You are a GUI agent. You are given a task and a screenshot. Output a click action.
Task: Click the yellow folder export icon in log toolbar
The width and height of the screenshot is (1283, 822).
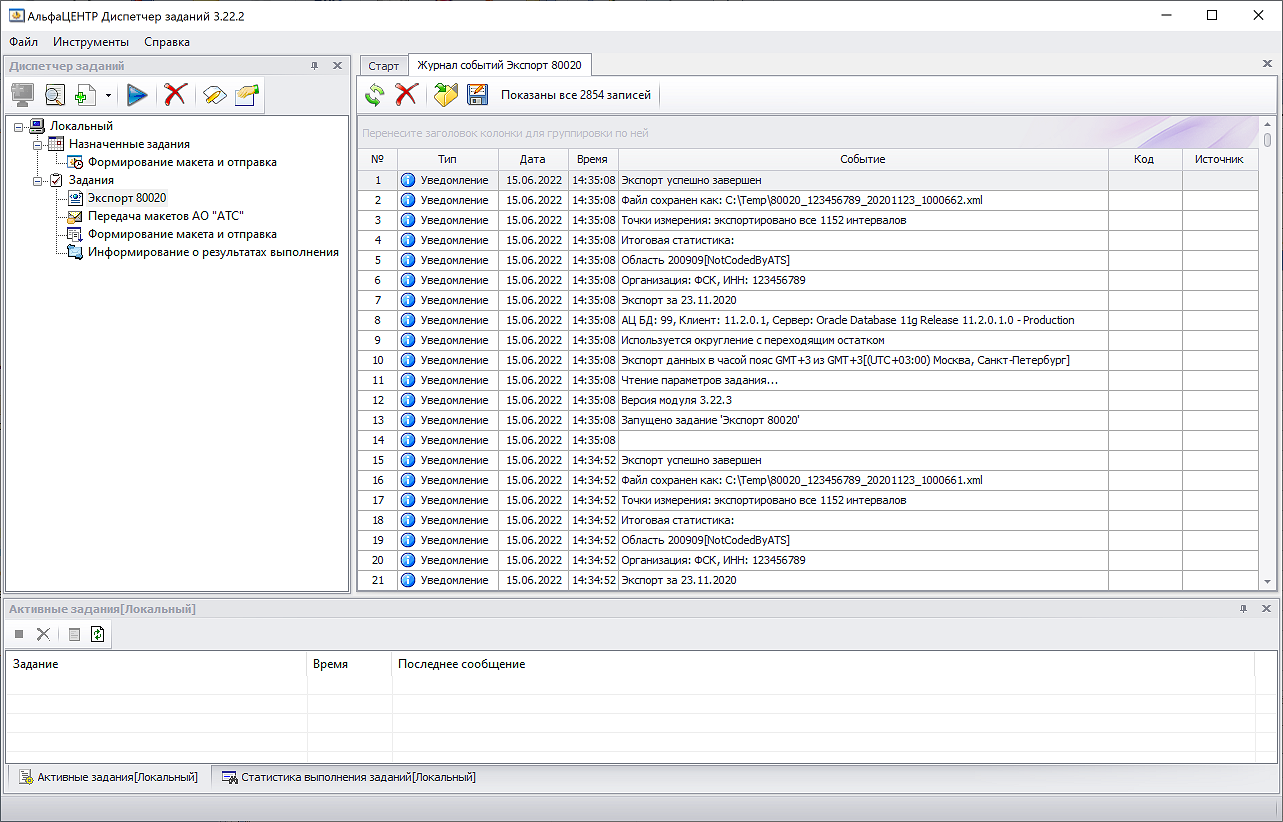coord(445,95)
